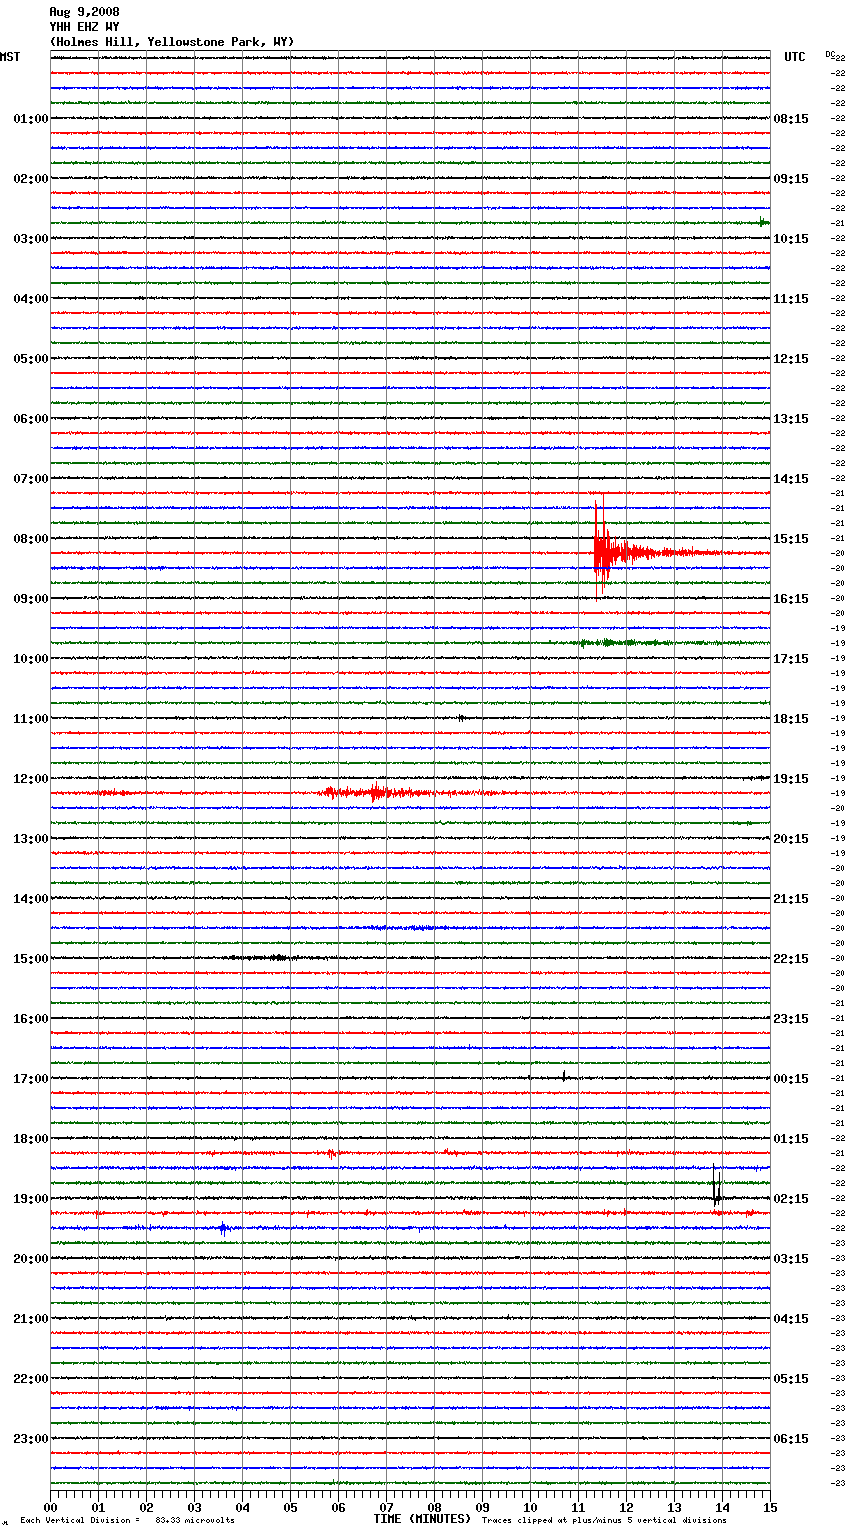Click the tall dark spike just above 19:00 MST

716,1184
